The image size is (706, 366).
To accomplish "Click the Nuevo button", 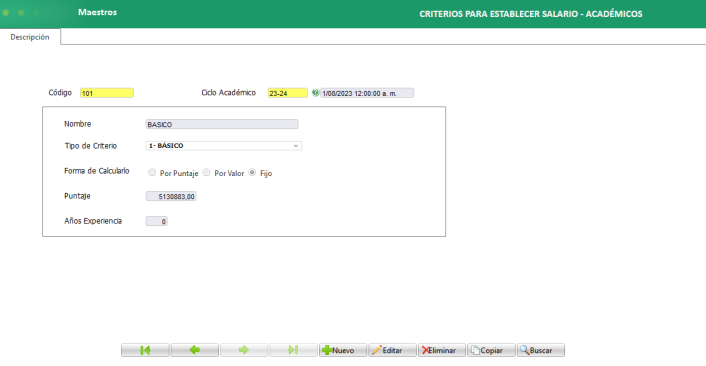I will click(343, 350).
